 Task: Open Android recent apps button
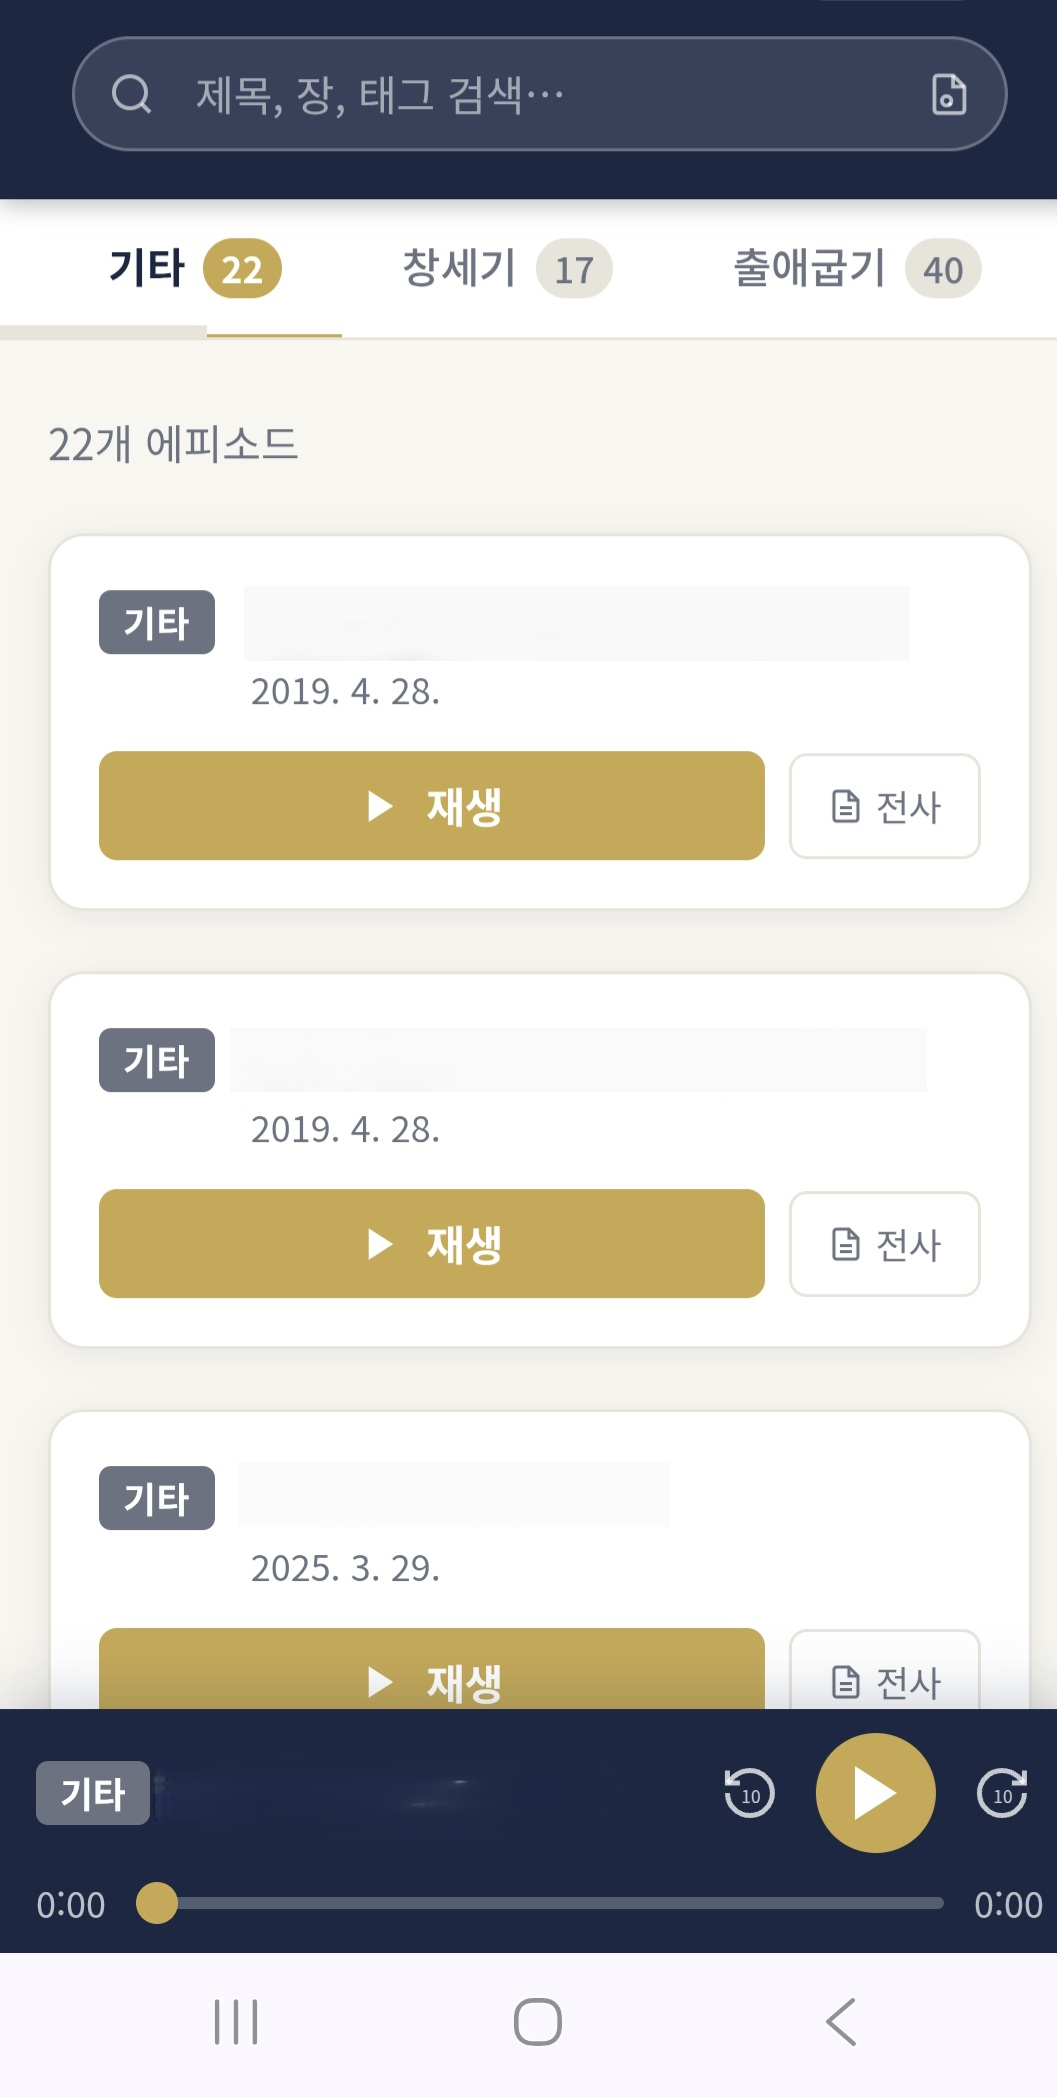(237, 2022)
